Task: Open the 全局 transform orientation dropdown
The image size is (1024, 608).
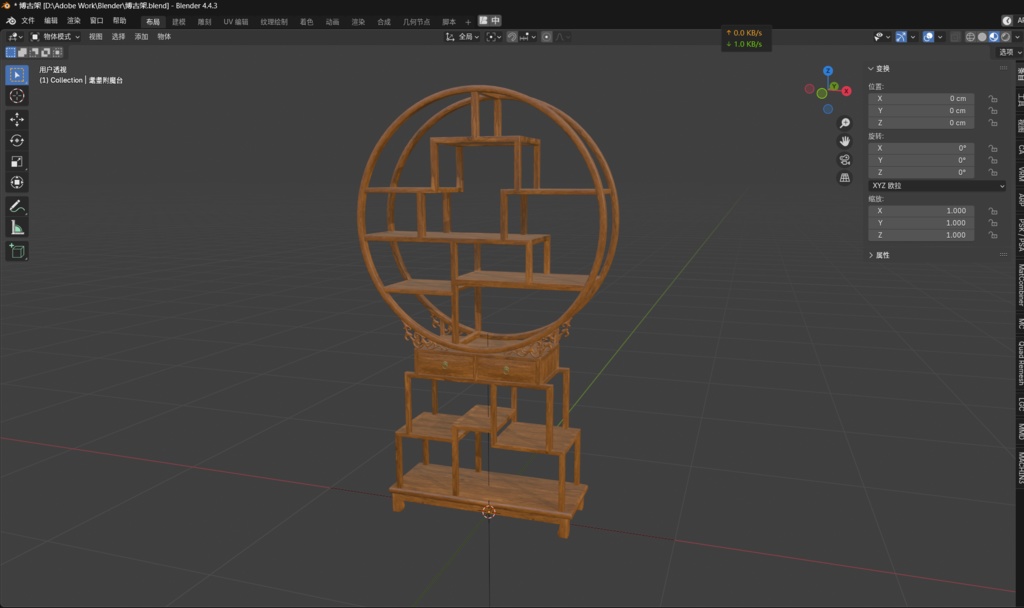Action: pyautogui.click(x=462, y=37)
